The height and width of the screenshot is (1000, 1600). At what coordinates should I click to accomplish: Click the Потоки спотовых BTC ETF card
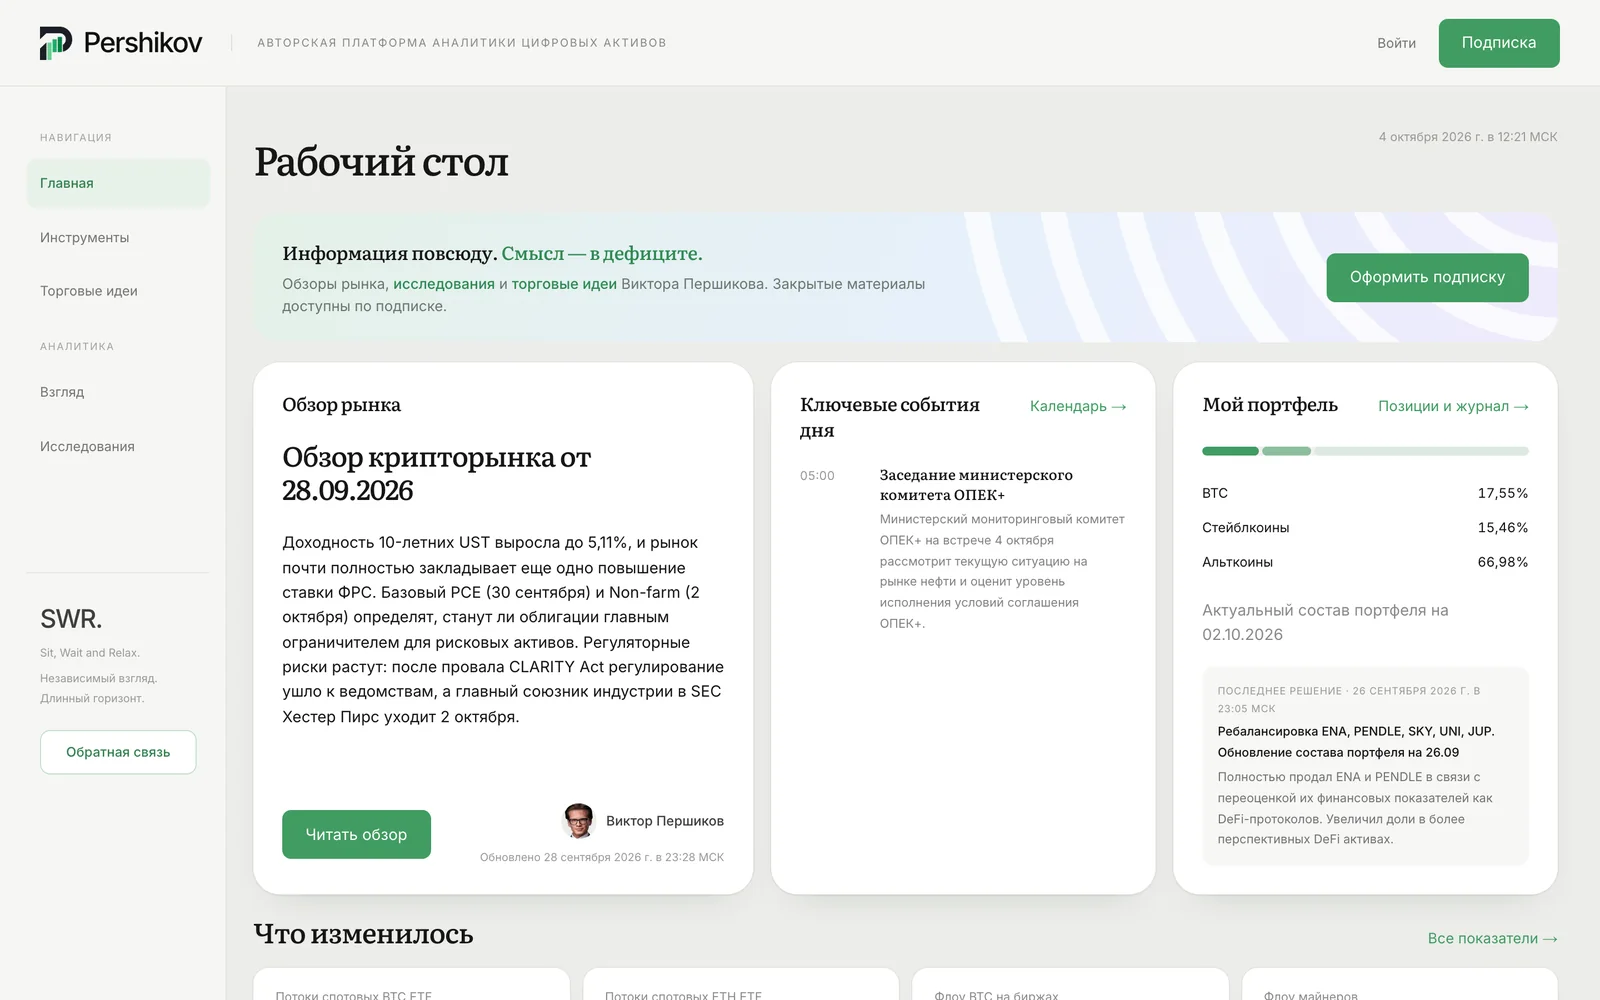[411, 984]
